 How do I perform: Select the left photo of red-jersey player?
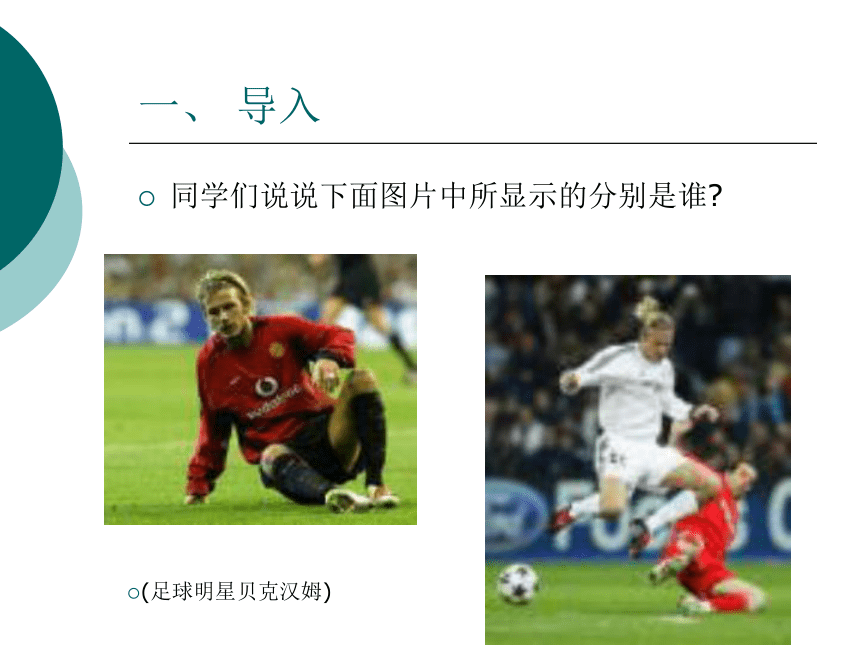point(261,389)
